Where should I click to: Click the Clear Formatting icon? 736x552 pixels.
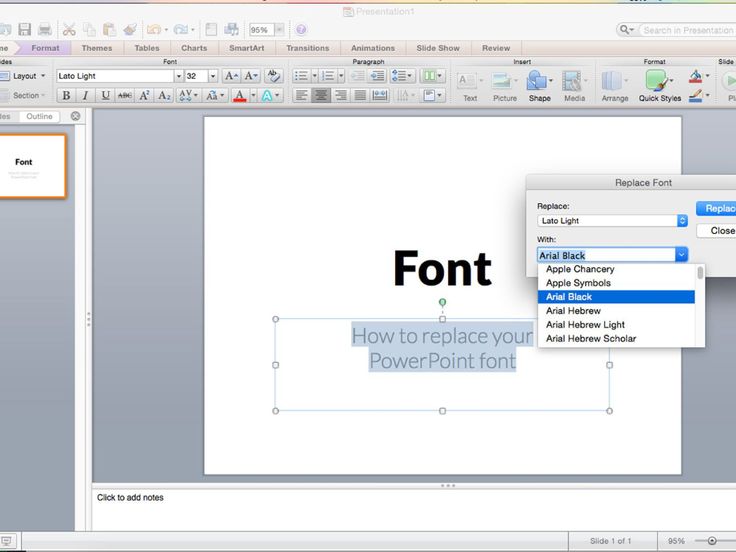point(273,76)
